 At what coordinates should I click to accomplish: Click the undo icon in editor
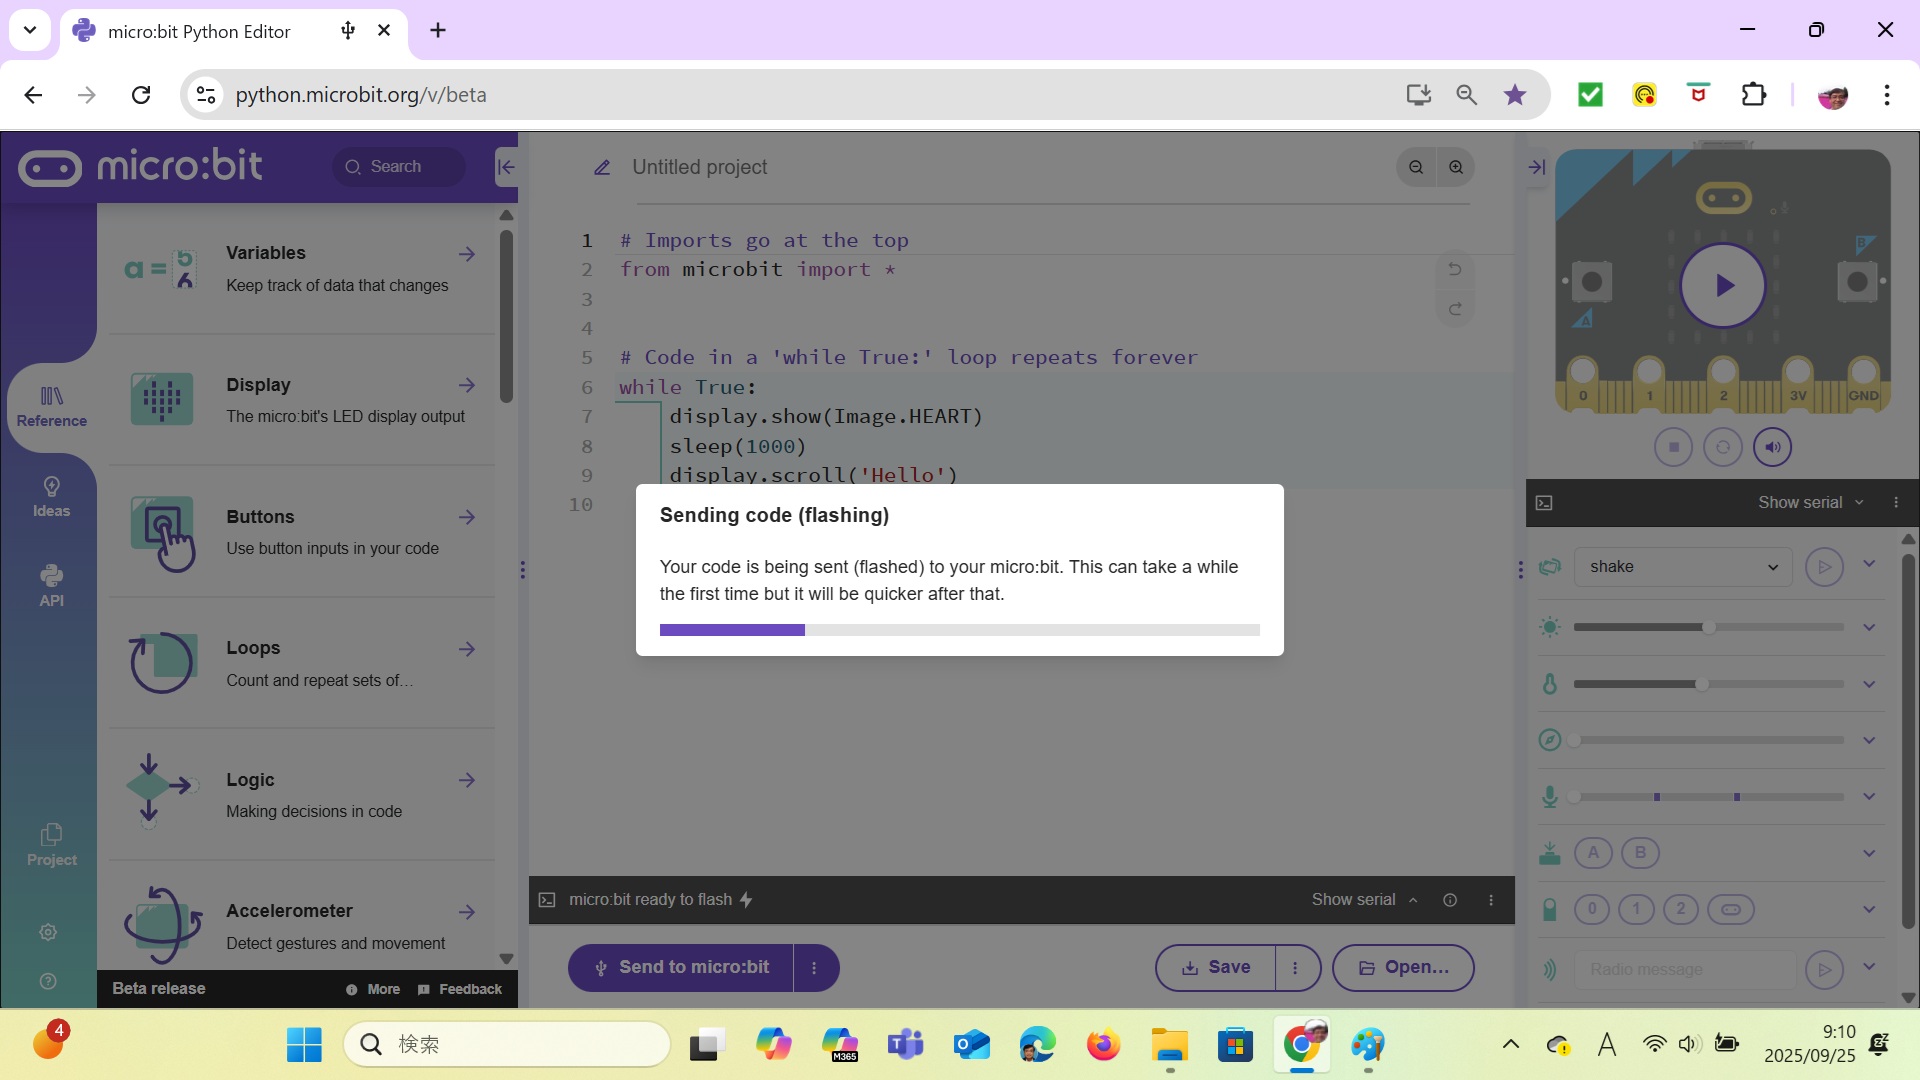1455,269
